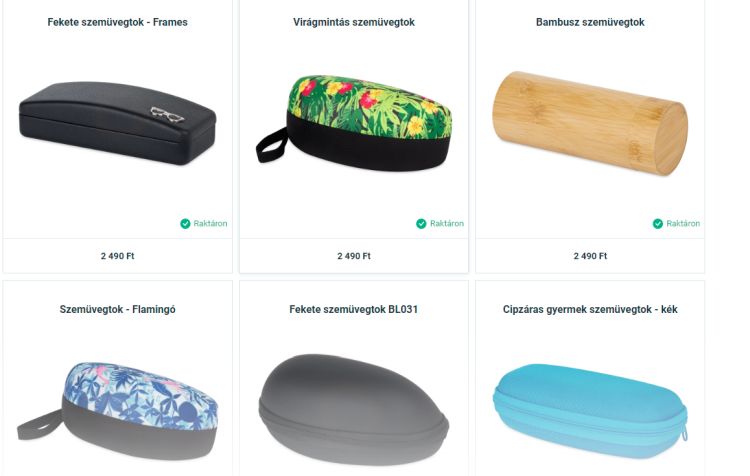Click green checkmark icon under Fekete szemüvegtok Frames
Image resolution: width=750 pixels, height=476 pixels.
coord(185,223)
